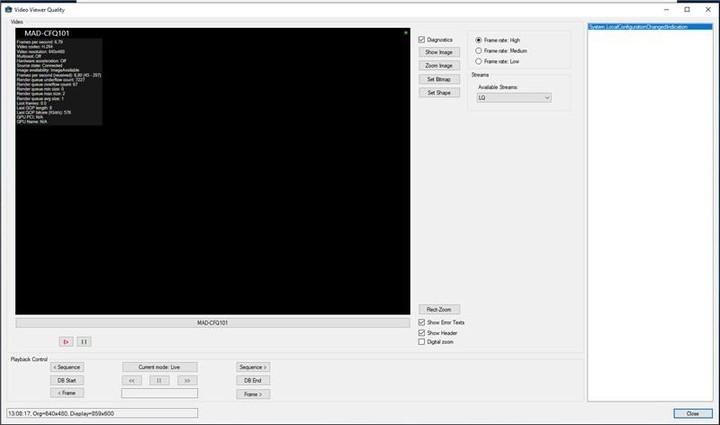720x425 pixels.
Task: Click the green pause icon below the video
Action: click(84, 341)
